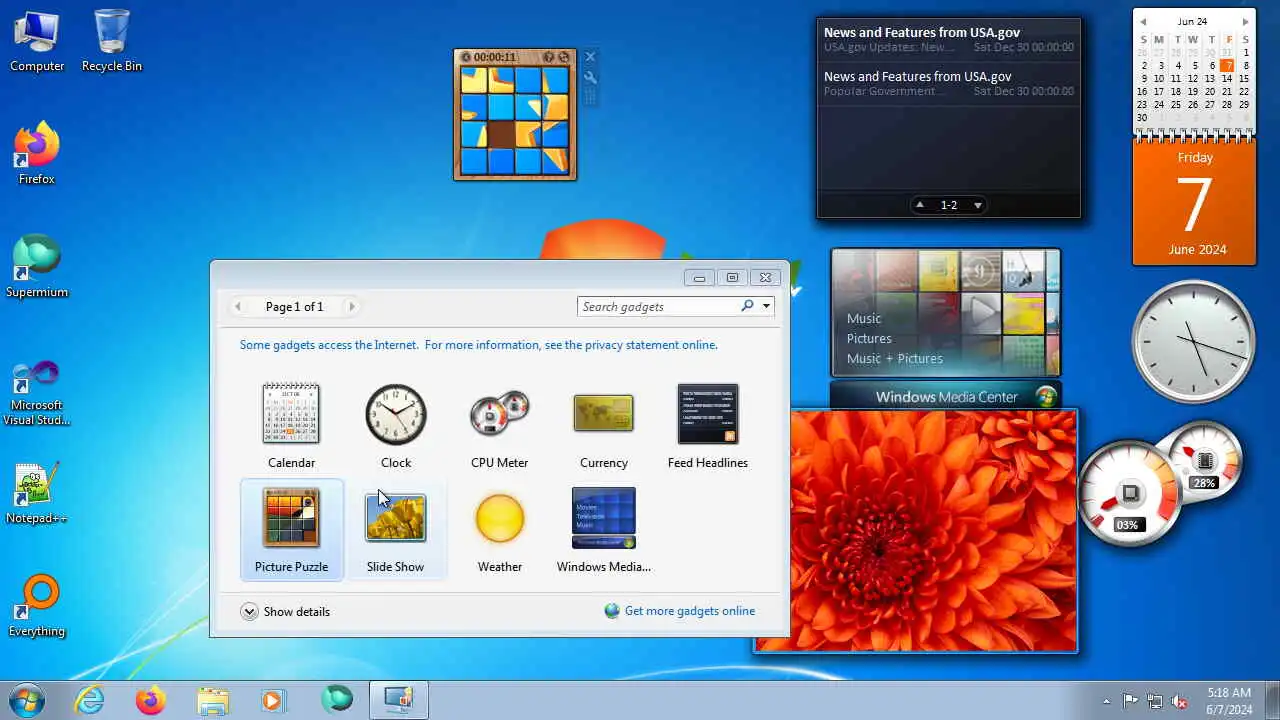Show hidden system tray icons

point(1106,701)
